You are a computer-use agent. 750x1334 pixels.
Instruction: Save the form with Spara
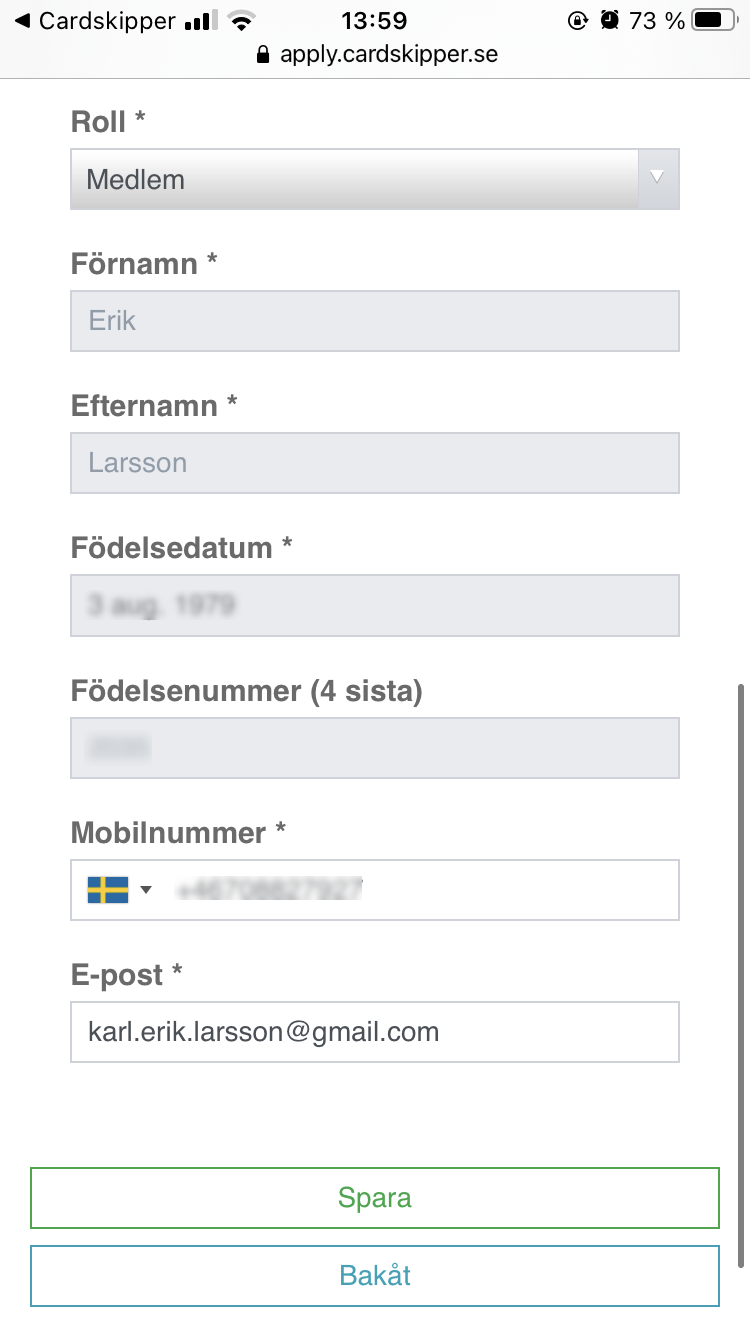[375, 1198]
